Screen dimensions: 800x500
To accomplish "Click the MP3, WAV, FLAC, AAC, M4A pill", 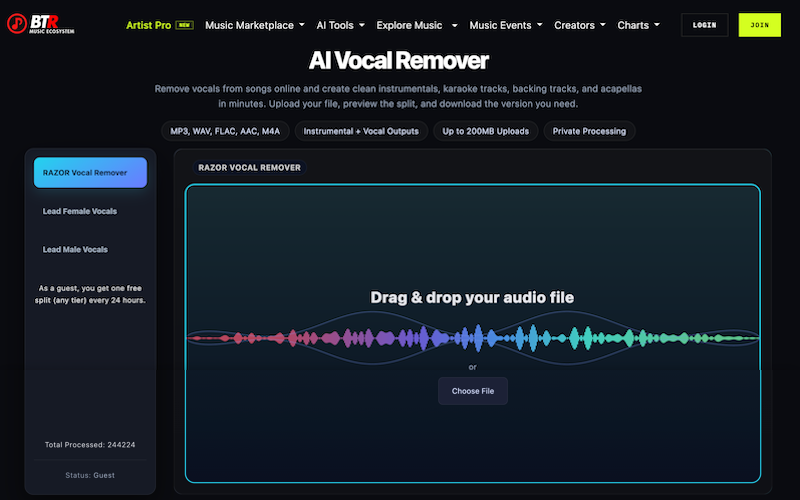I will 225,131.
